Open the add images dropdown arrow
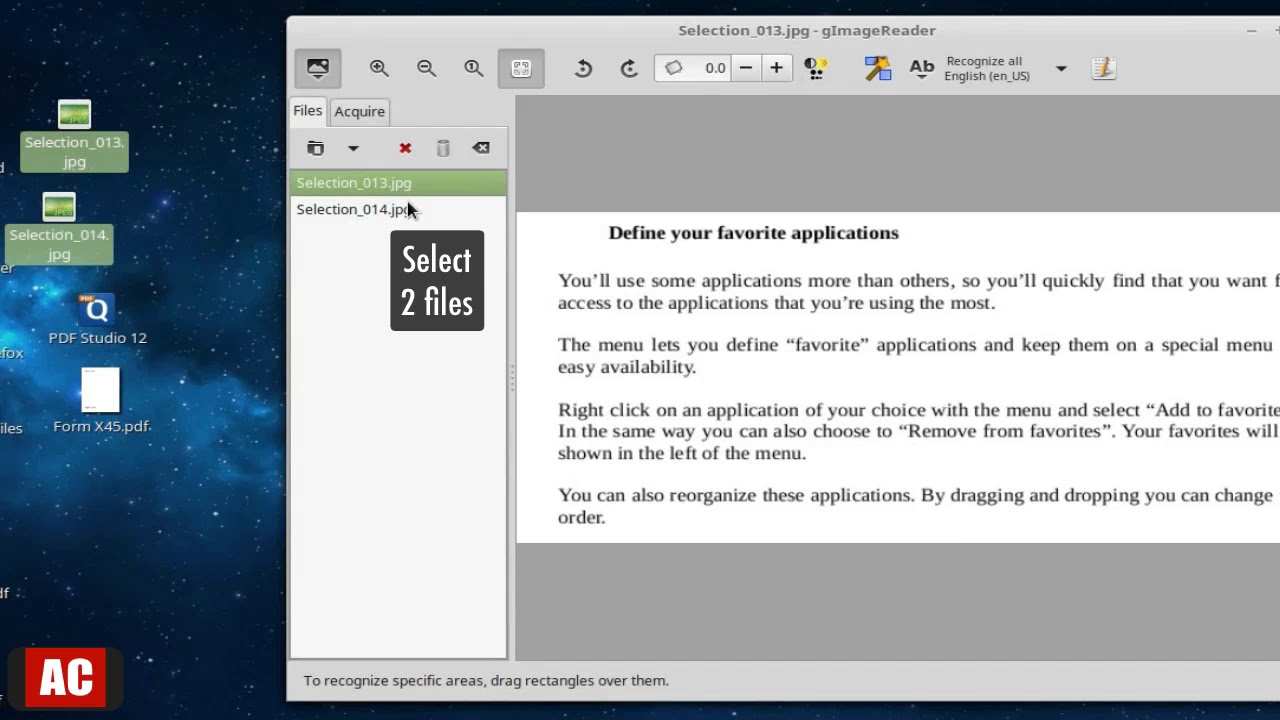1280x720 pixels. click(x=353, y=148)
